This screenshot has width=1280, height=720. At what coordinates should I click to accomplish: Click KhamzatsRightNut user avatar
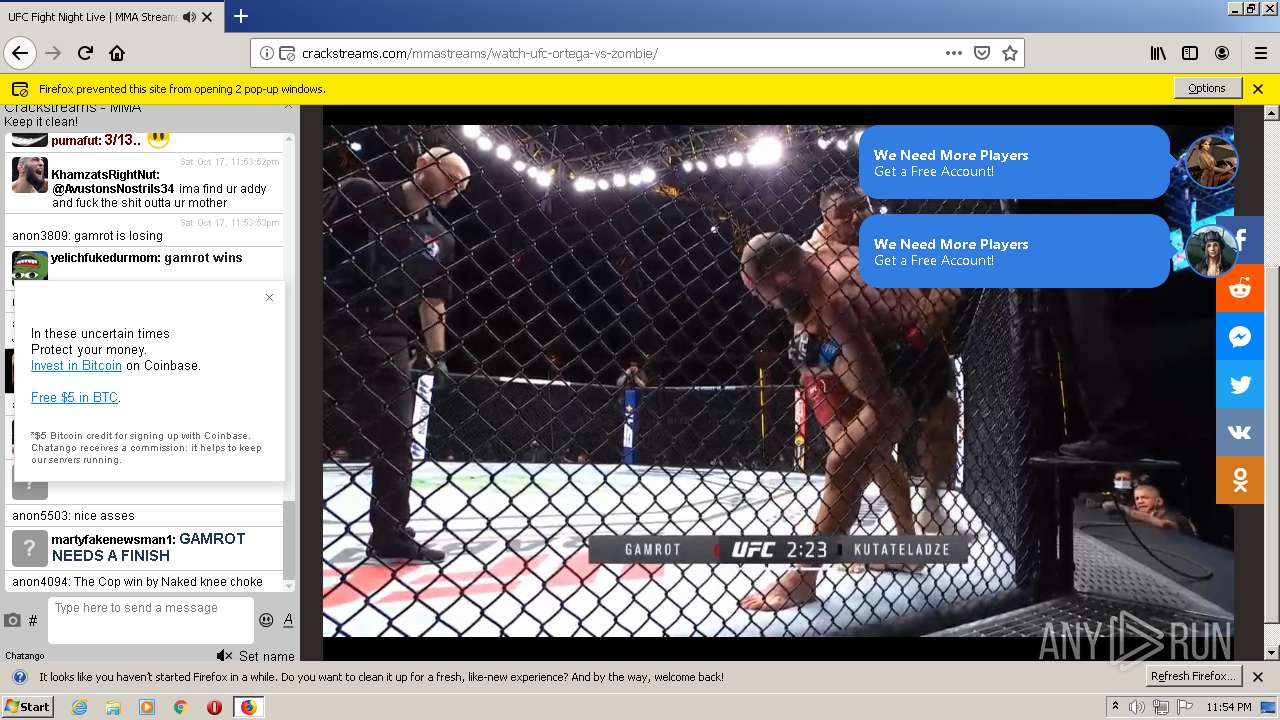(x=30, y=175)
